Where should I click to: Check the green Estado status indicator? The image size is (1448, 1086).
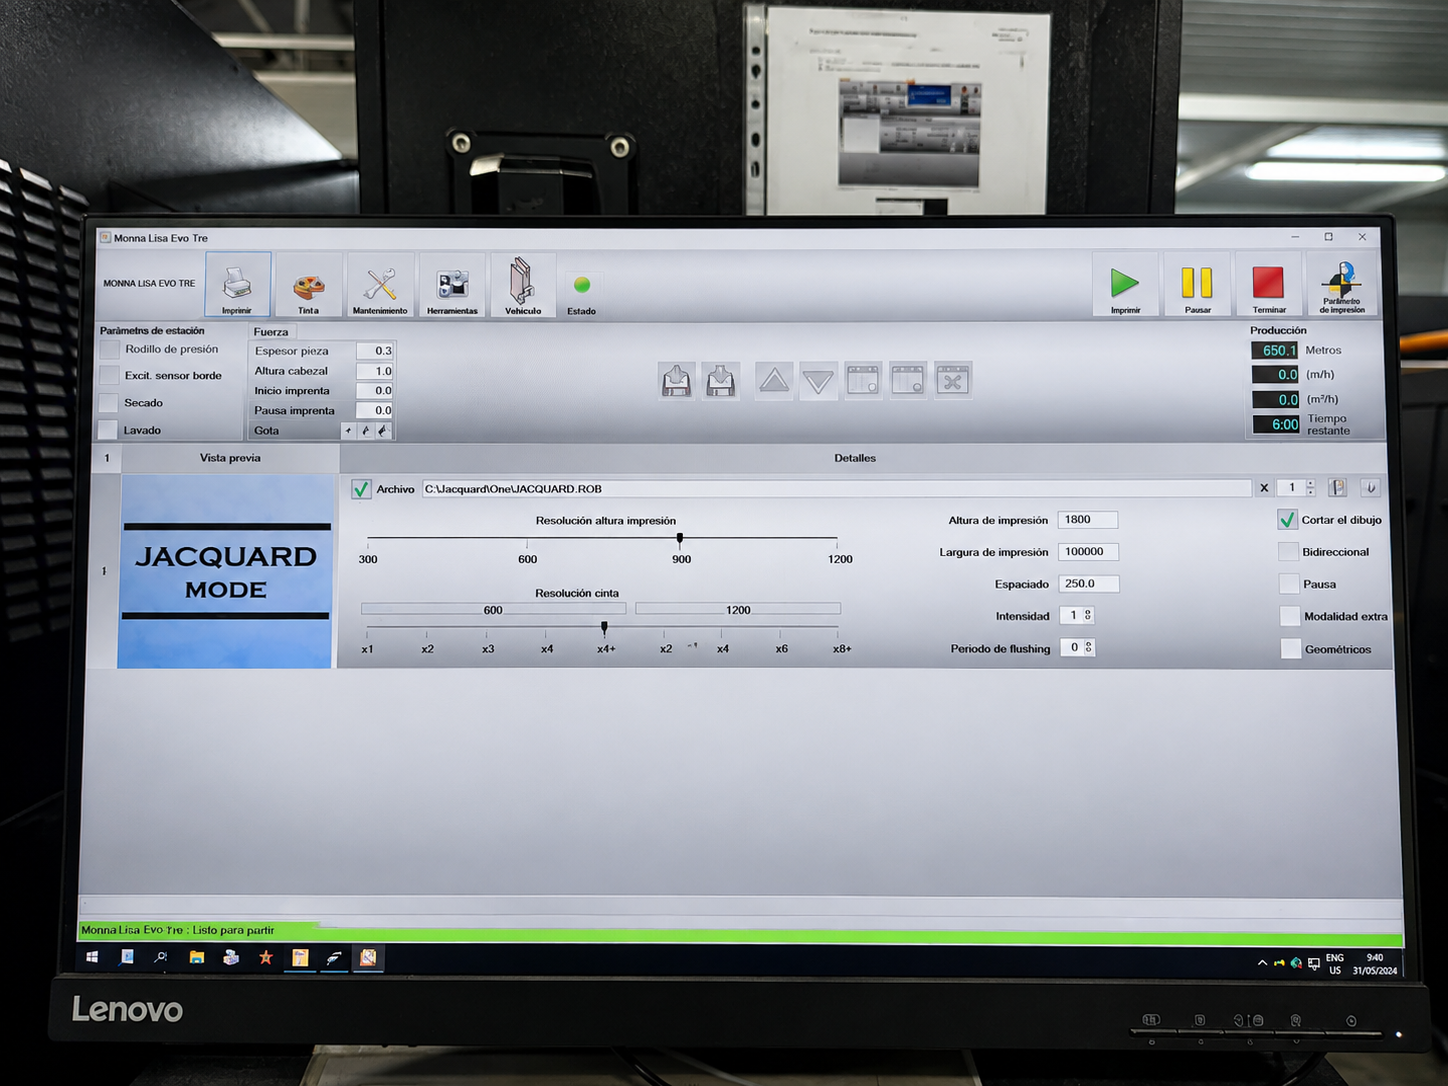click(582, 286)
